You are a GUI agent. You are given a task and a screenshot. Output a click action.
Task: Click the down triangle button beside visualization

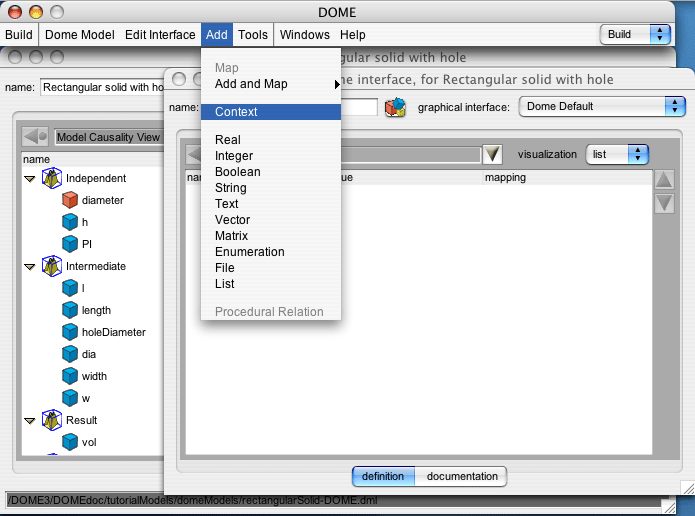[492, 154]
